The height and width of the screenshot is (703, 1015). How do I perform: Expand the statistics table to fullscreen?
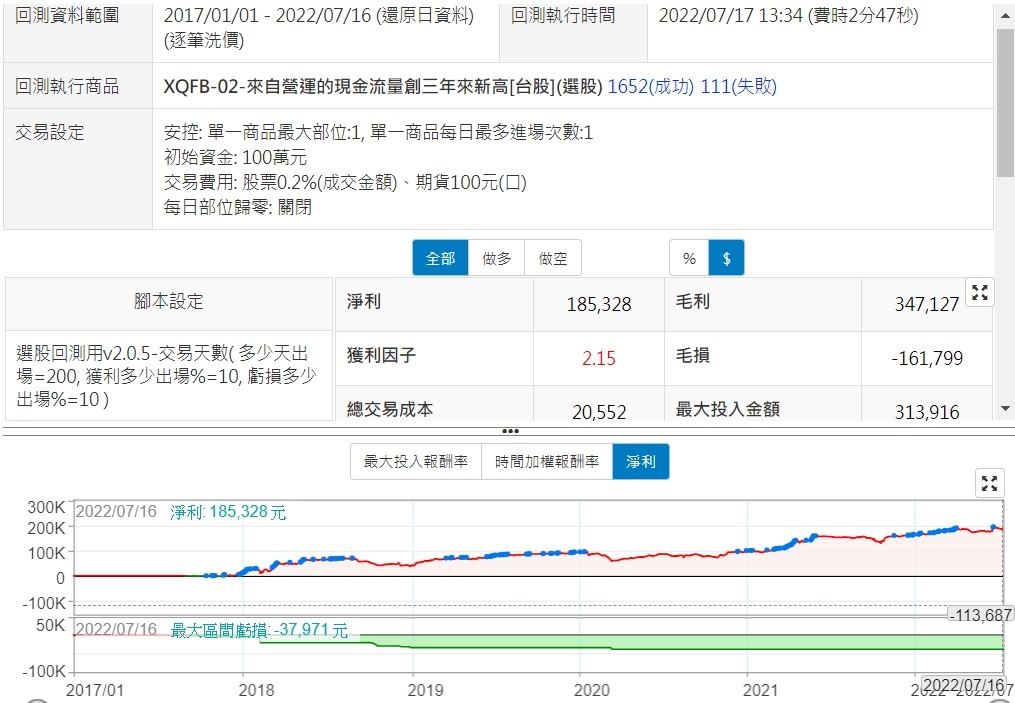pos(980,293)
